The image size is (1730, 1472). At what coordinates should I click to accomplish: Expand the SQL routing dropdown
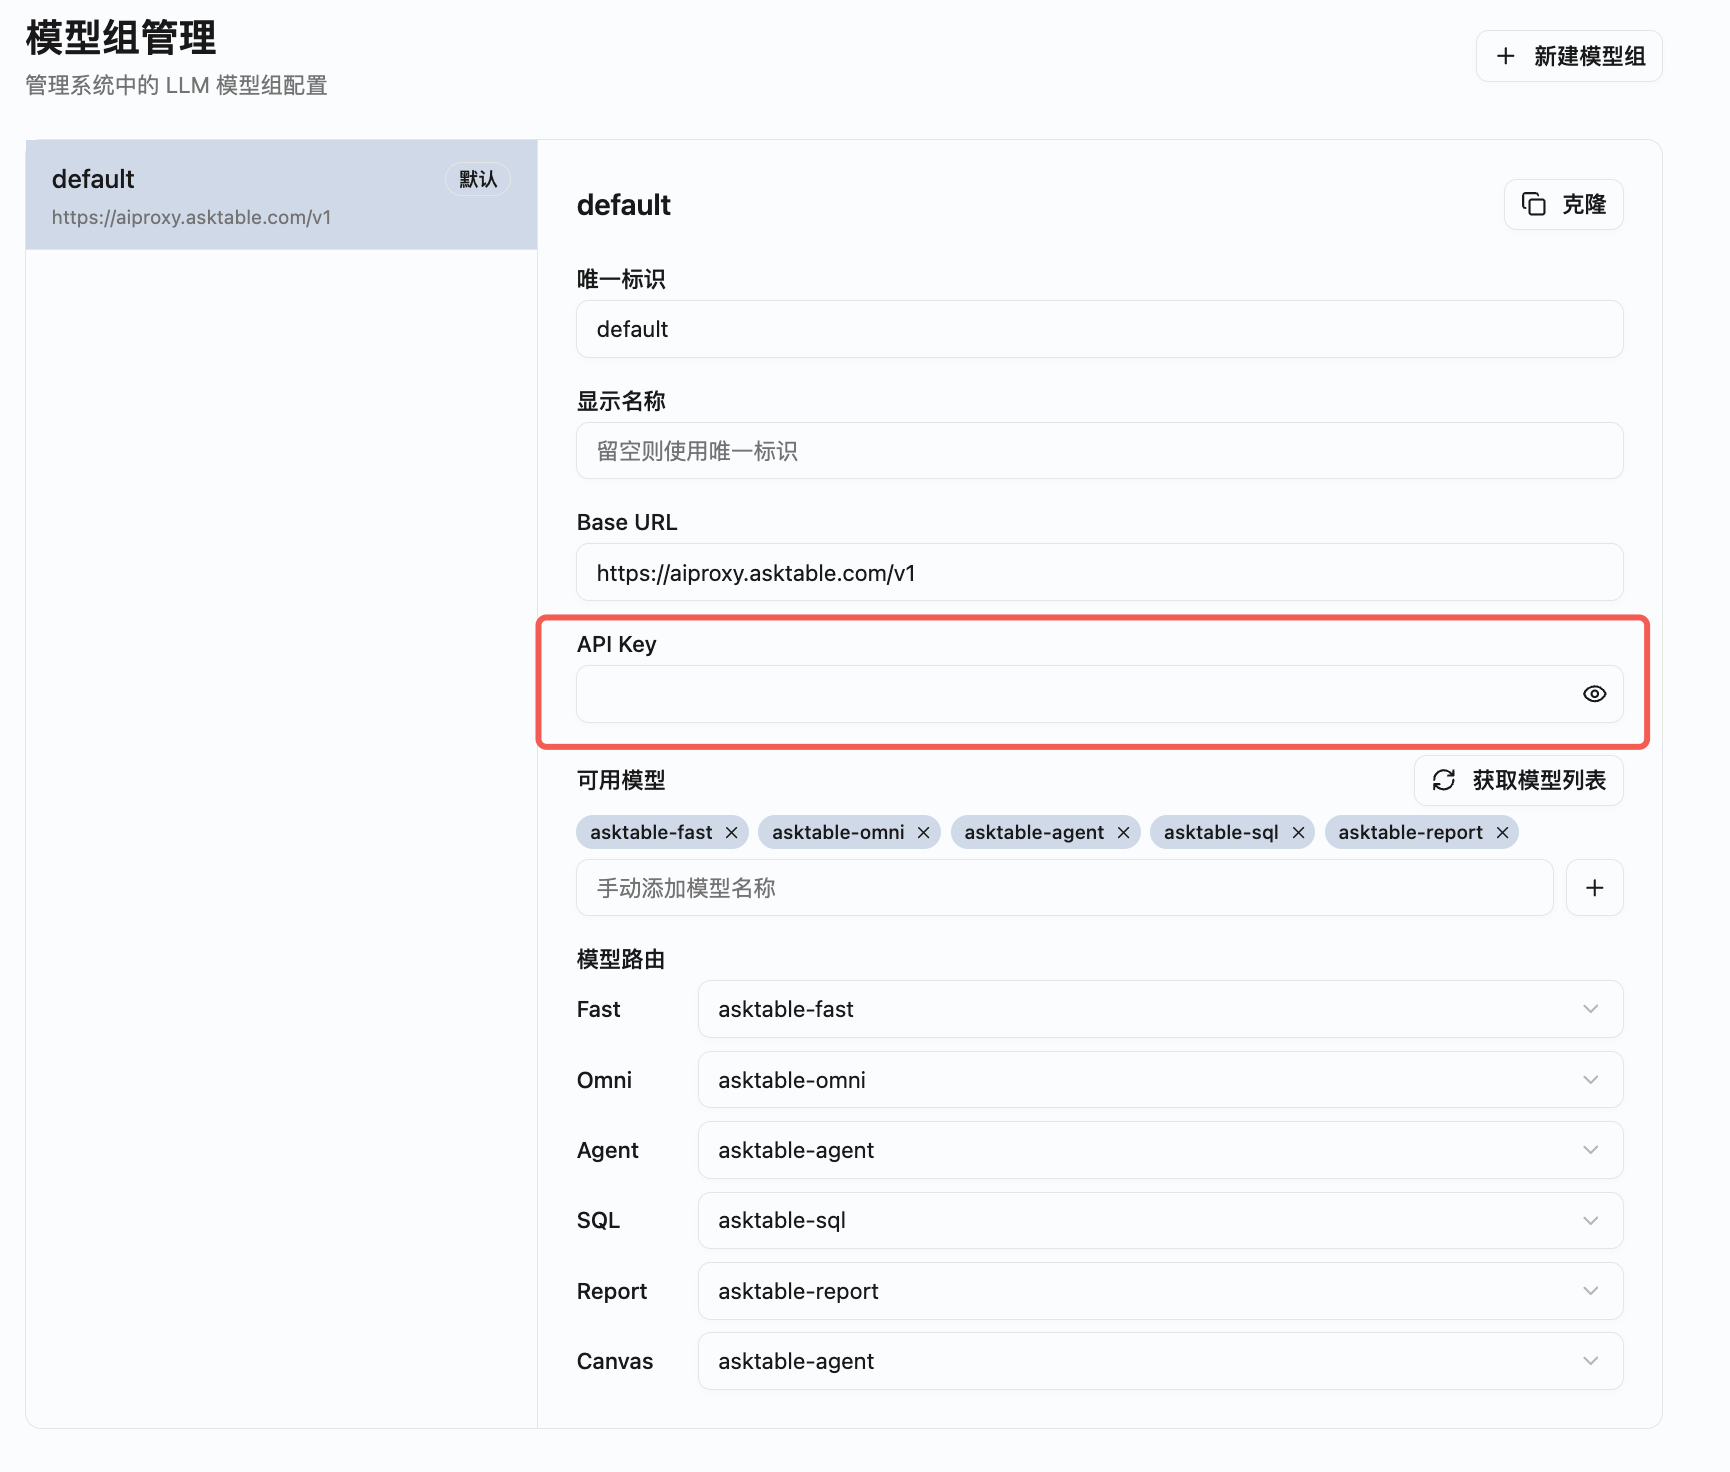[1590, 1220]
